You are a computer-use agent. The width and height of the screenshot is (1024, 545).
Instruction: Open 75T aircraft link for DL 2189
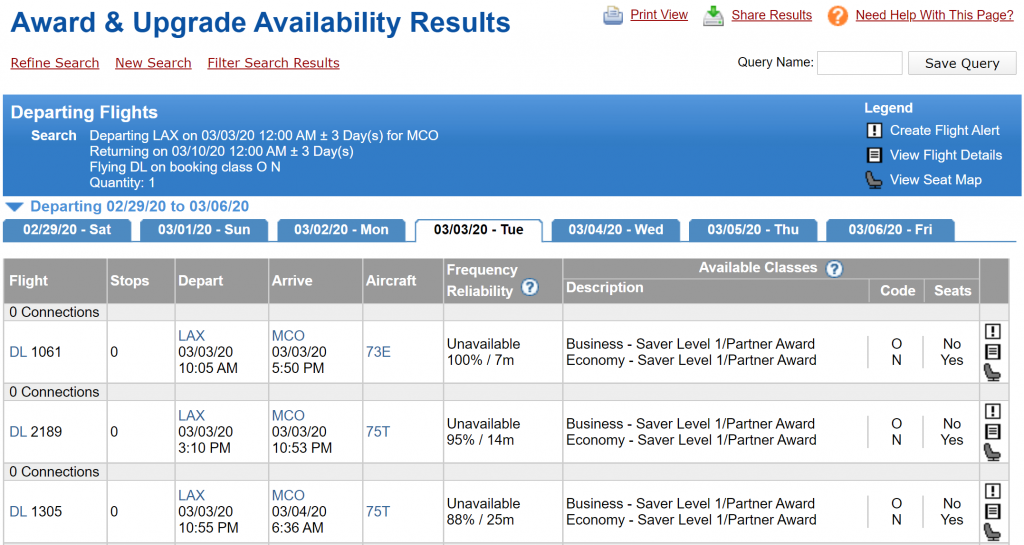[378, 432]
